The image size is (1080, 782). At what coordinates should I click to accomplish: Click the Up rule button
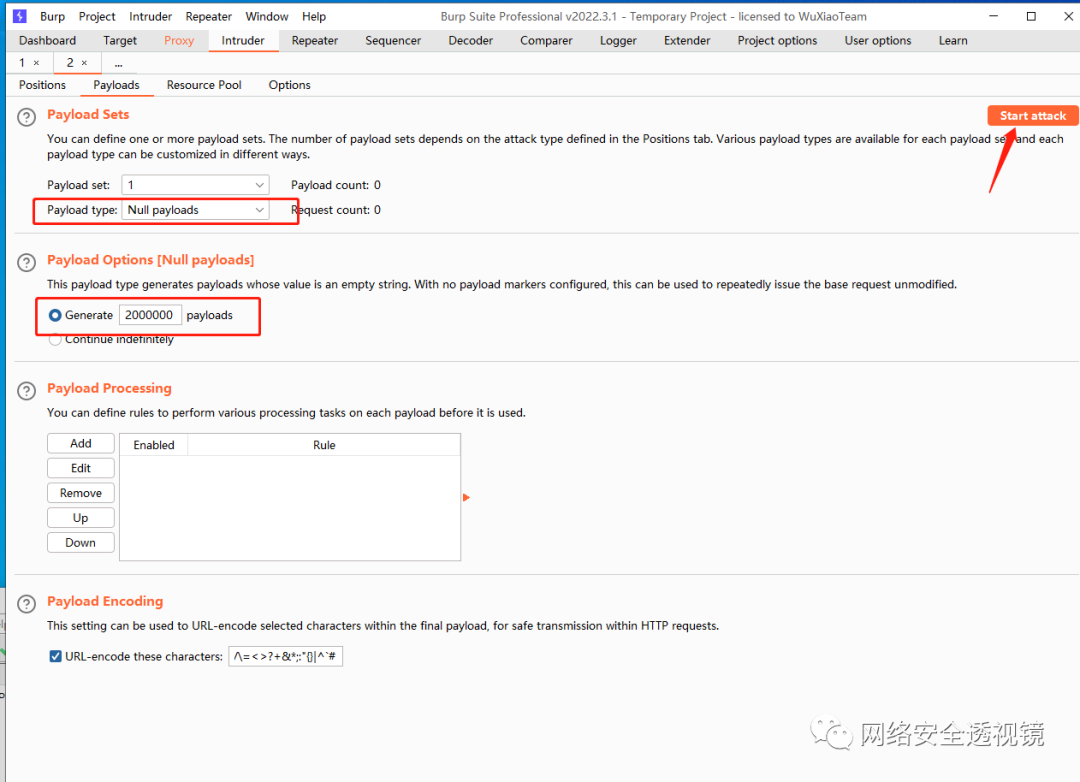(81, 518)
